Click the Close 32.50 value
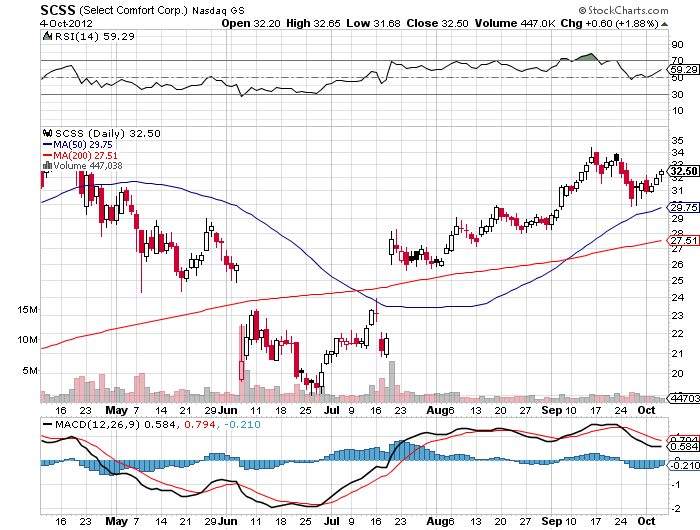Screen dimensions: 700x530 click(437, 23)
